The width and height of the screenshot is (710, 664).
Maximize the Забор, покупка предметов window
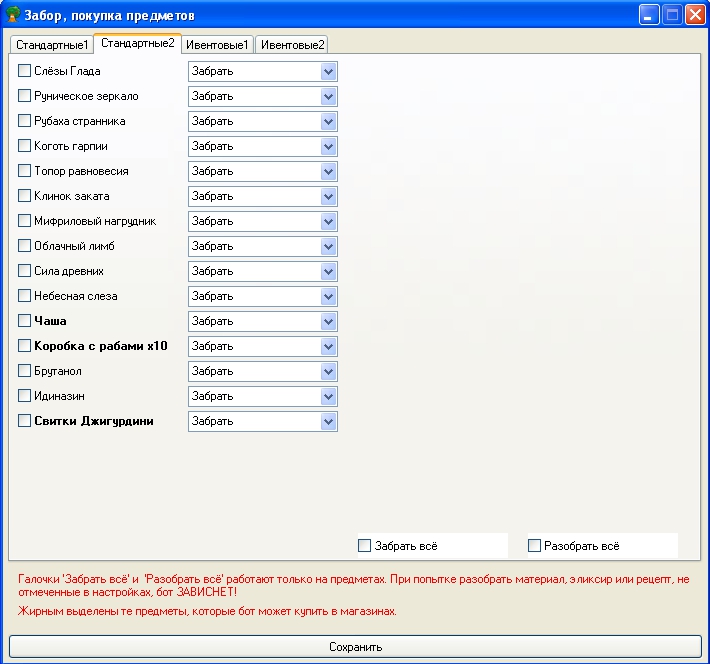tap(673, 15)
